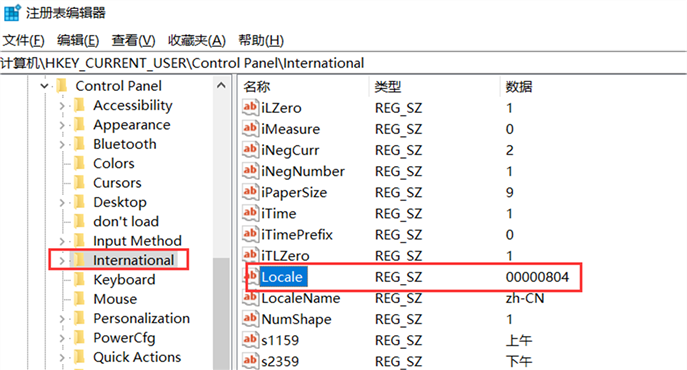Click the iTimePrefix string value icon
Image resolution: width=687 pixels, height=370 pixels.
pos(250,234)
